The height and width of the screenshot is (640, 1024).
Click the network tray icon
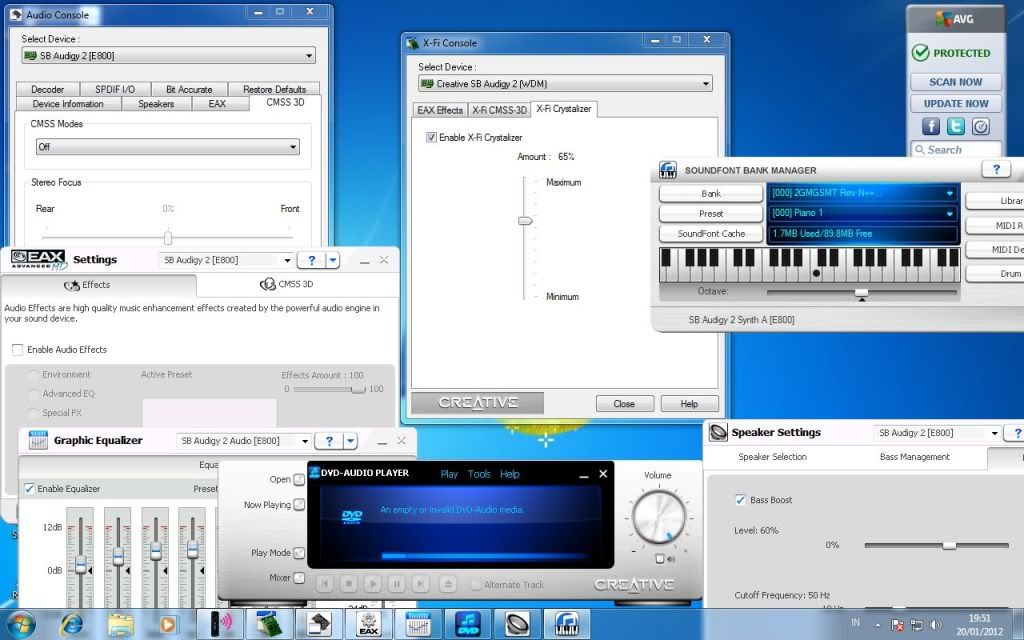click(916, 625)
